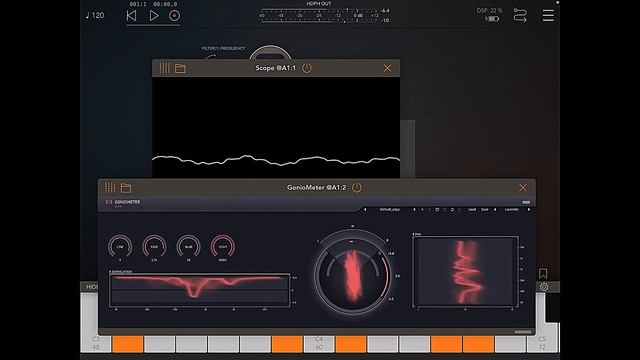Open the signal routing icon in top bar
Viewport: 640px width, 360px height.
(520, 16)
